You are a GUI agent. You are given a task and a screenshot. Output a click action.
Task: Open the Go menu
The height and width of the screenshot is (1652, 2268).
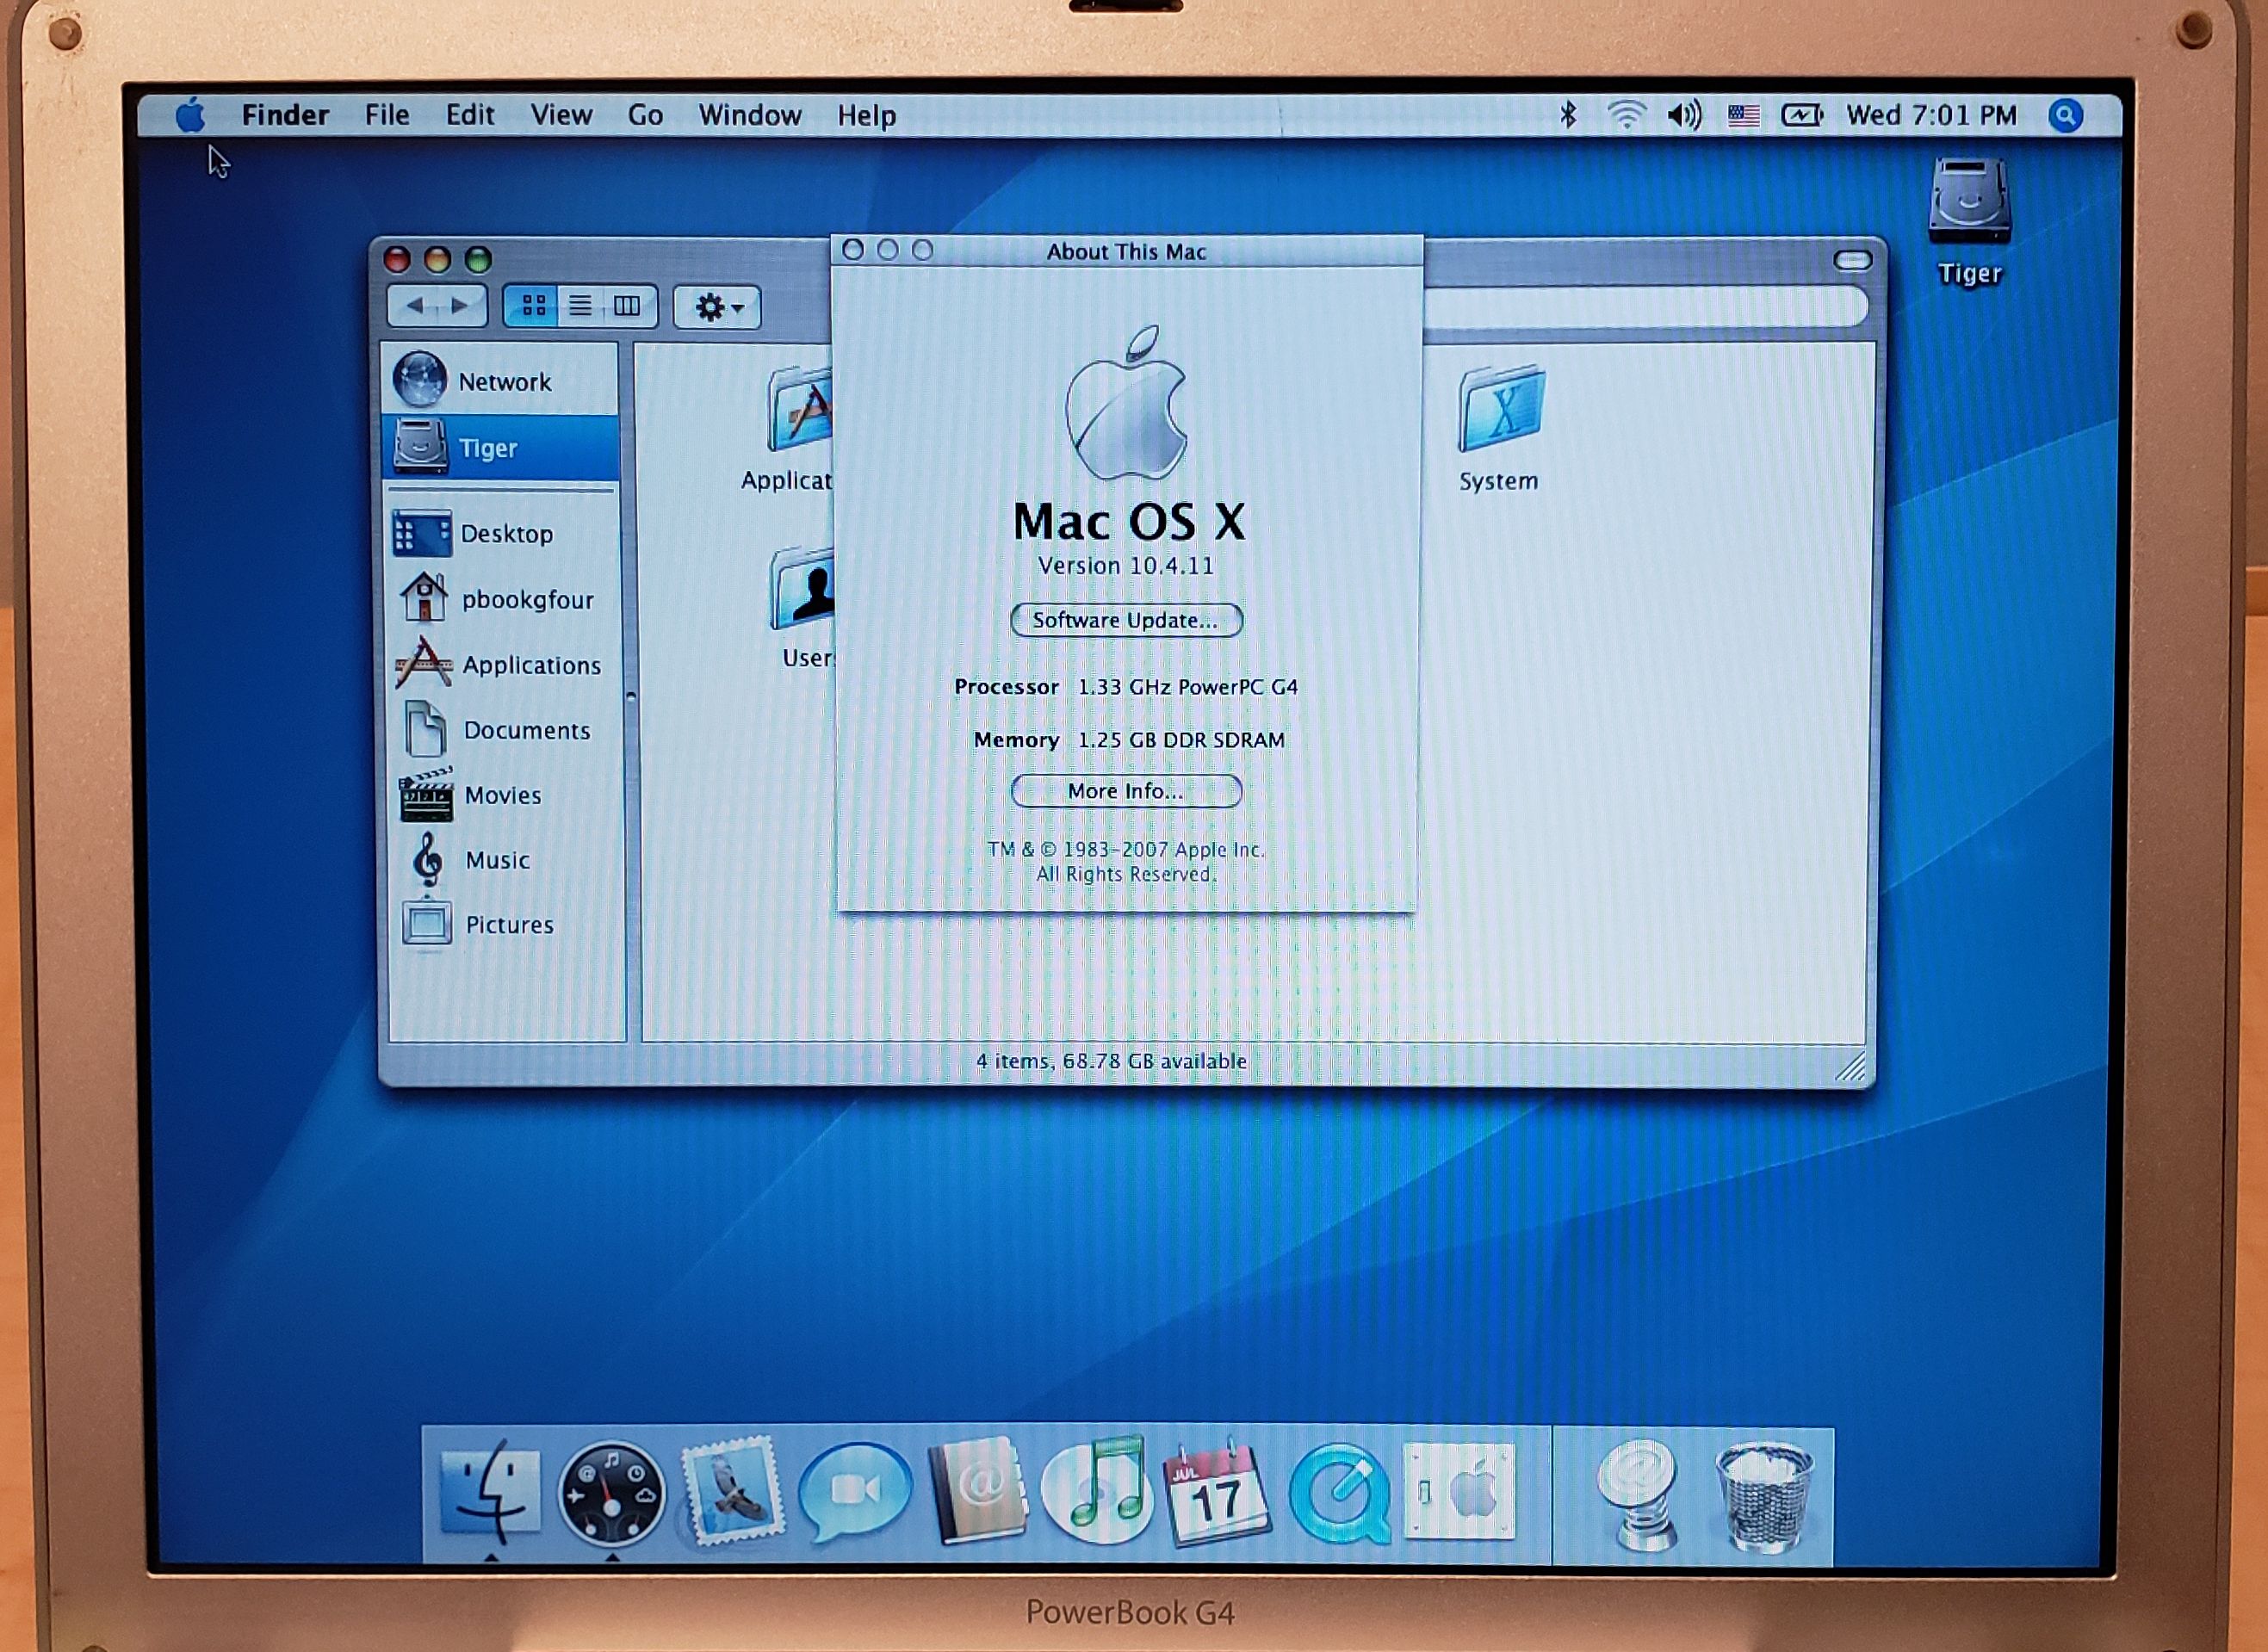click(645, 116)
